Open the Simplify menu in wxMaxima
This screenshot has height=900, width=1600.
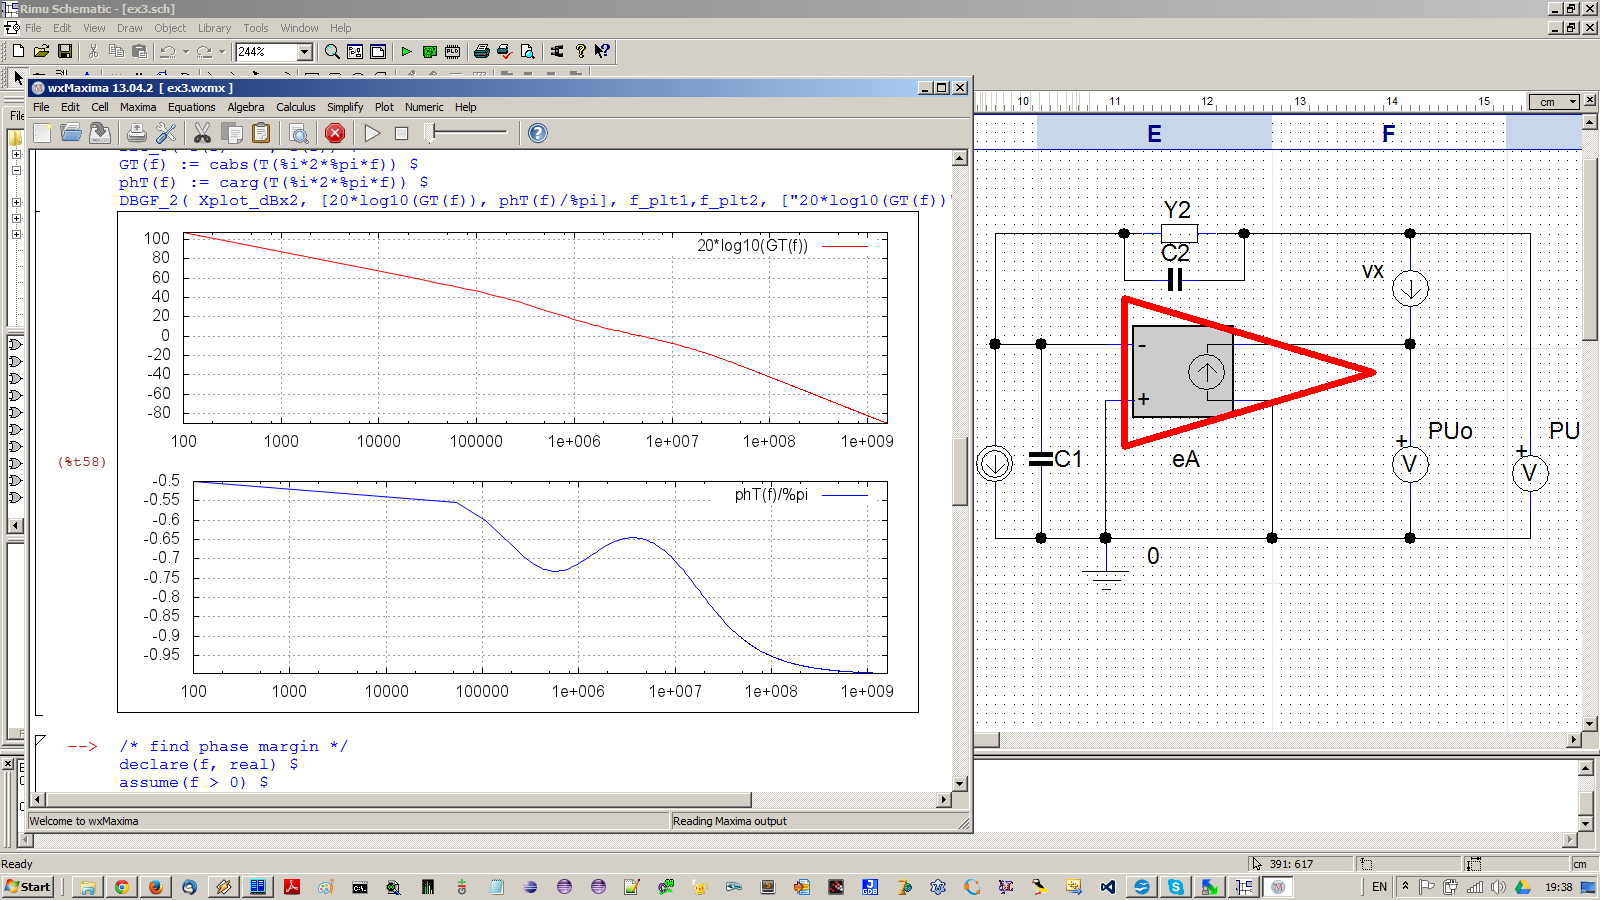tap(345, 107)
